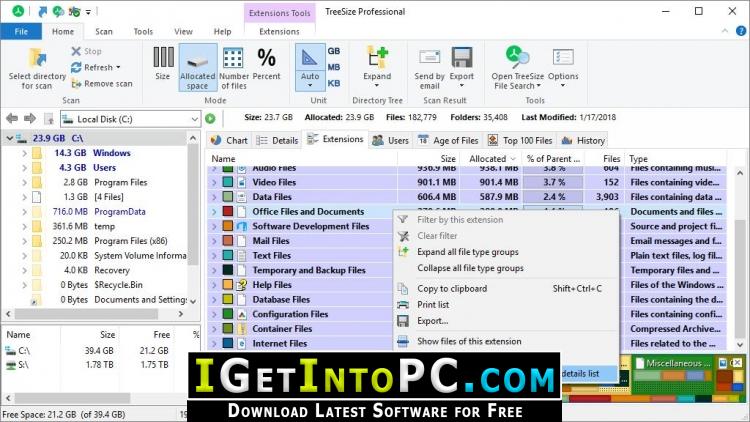The width and height of the screenshot is (750, 422).
Task: Choose Collapse all file type groups
Action: 506,268
